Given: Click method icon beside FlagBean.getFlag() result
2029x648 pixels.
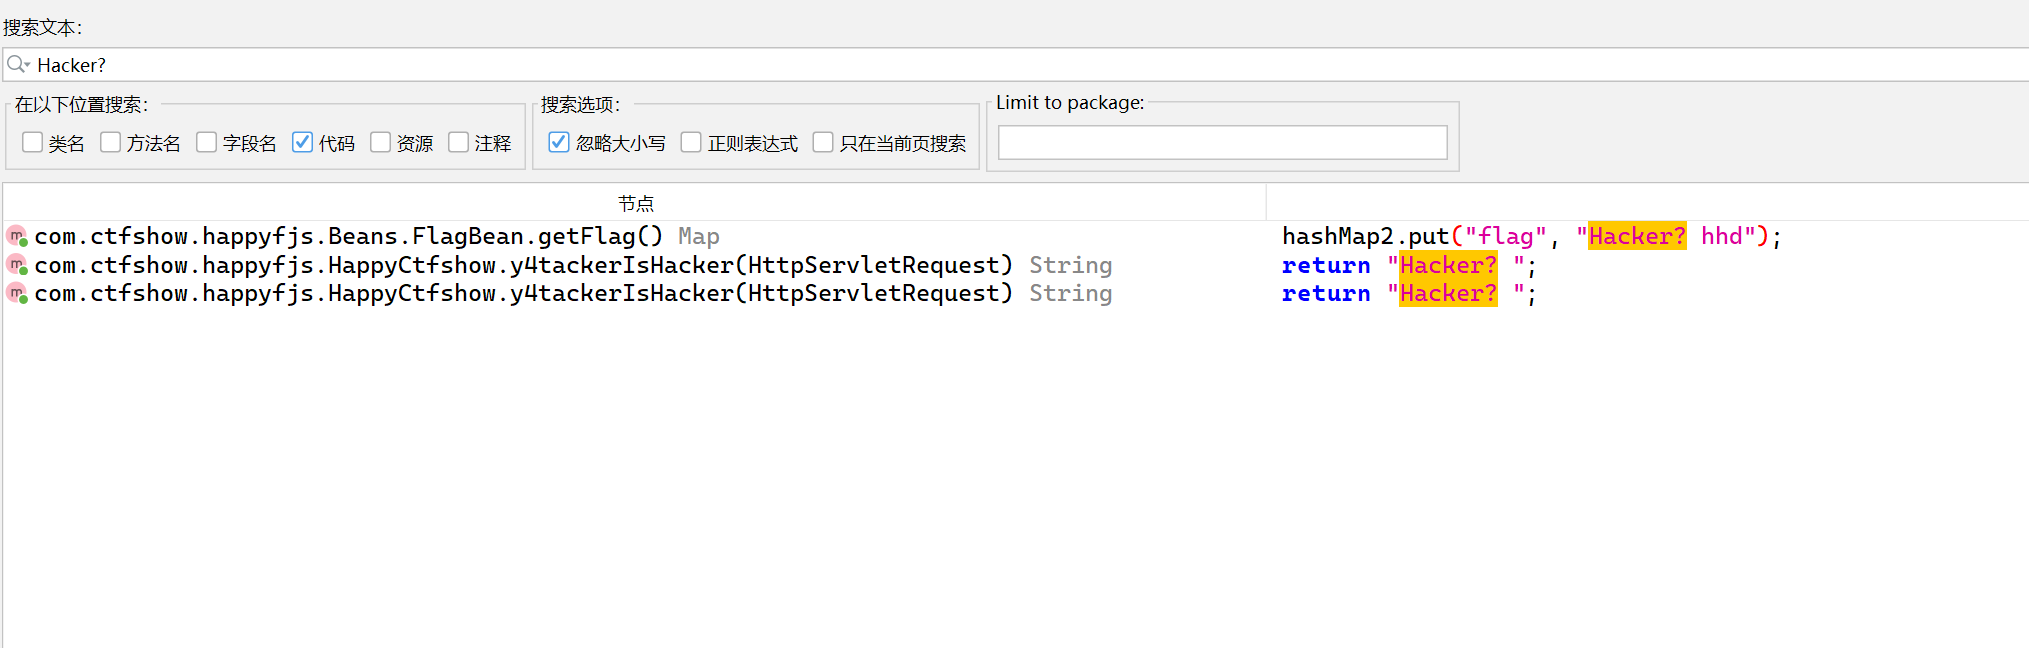Looking at the screenshot, I should coord(17,237).
